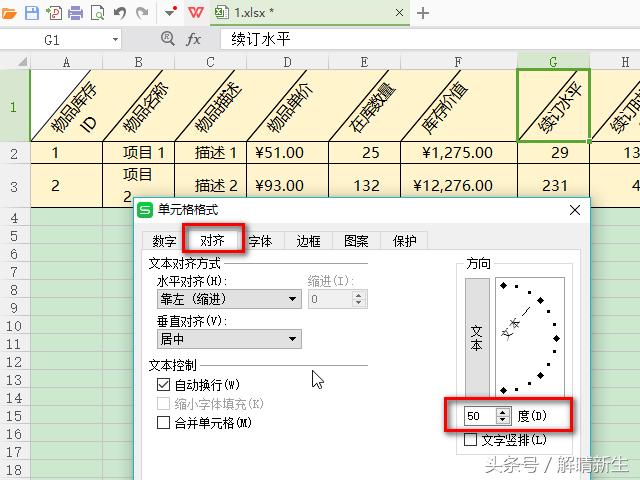Toggle the 合并单元格 checkbox
The image size is (640, 480).
coord(163,422)
